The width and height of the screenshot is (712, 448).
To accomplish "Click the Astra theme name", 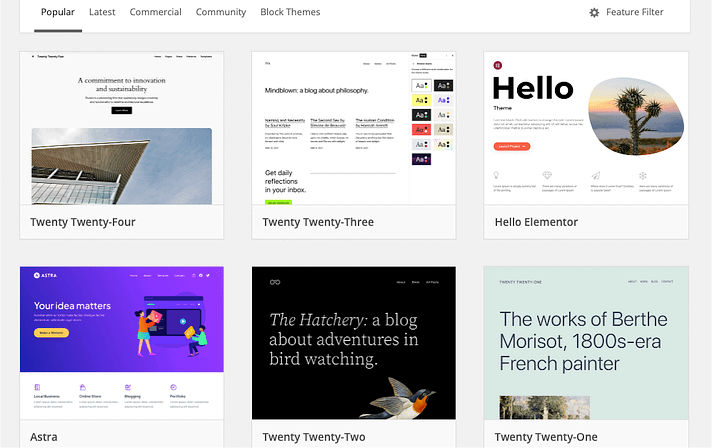I will click(x=44, y=437).
